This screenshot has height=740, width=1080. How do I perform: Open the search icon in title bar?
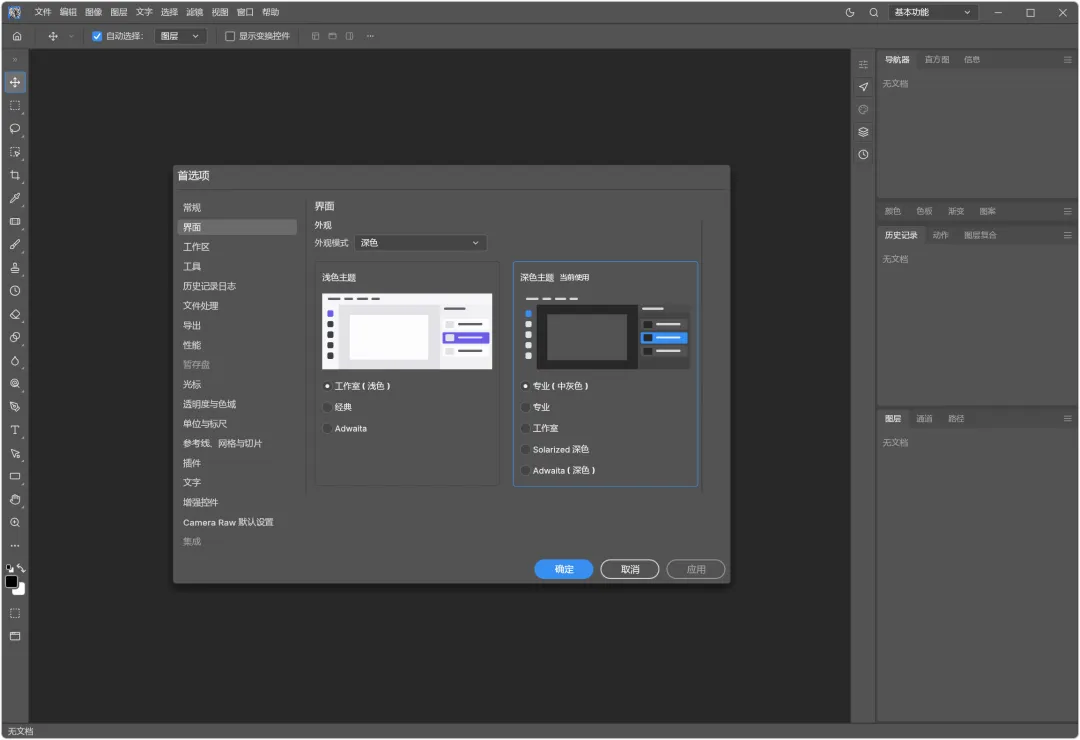coord(873,12)
